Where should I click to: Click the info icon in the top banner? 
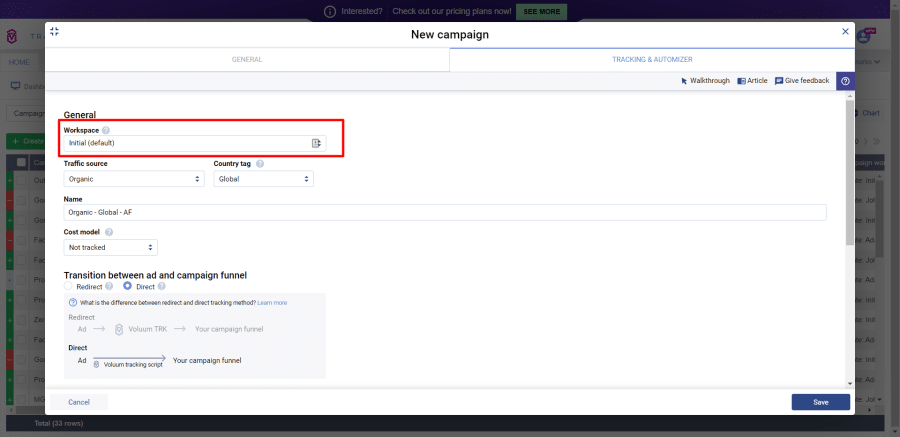(329, 11)
